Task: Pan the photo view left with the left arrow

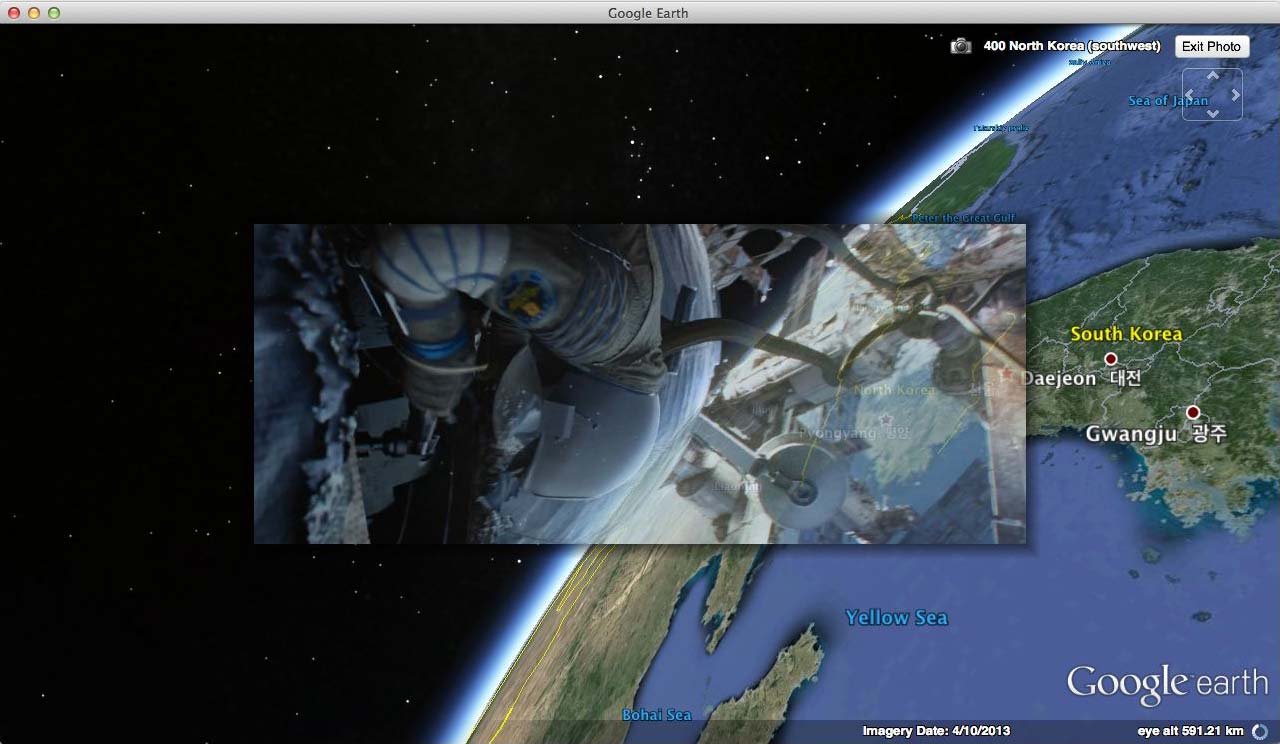Action: 1190,95
